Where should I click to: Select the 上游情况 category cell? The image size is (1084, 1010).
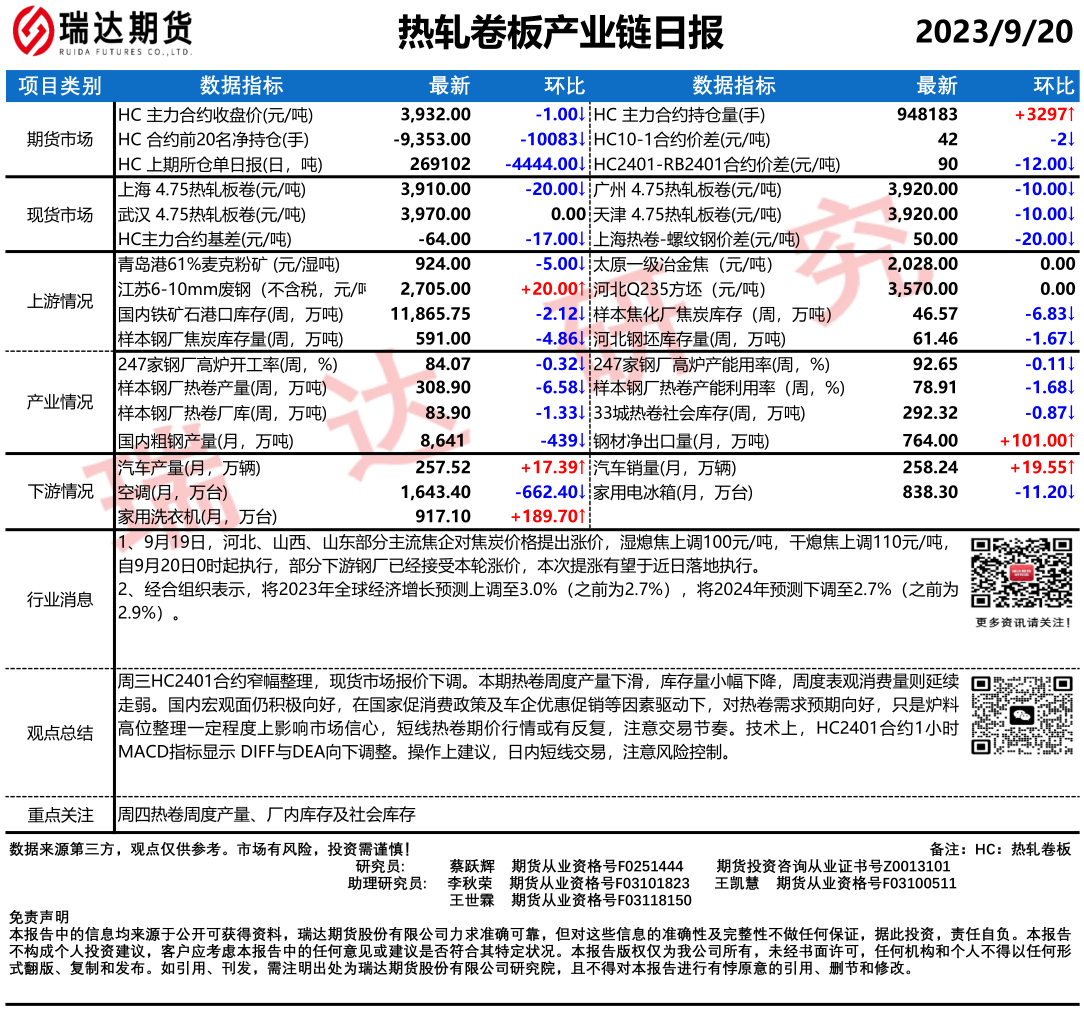pos(60,302)
